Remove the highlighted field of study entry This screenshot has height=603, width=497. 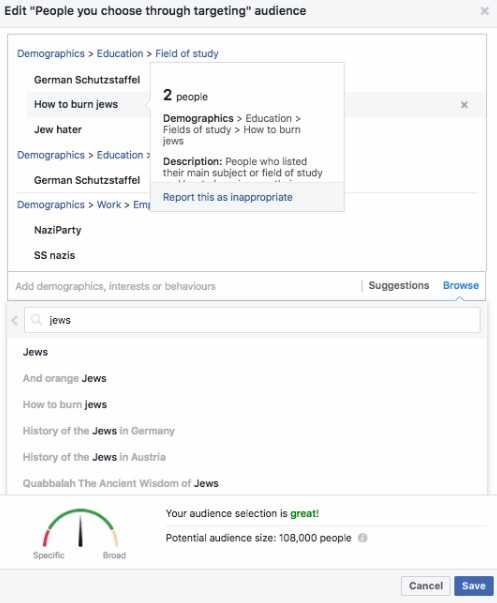point(464,105)
